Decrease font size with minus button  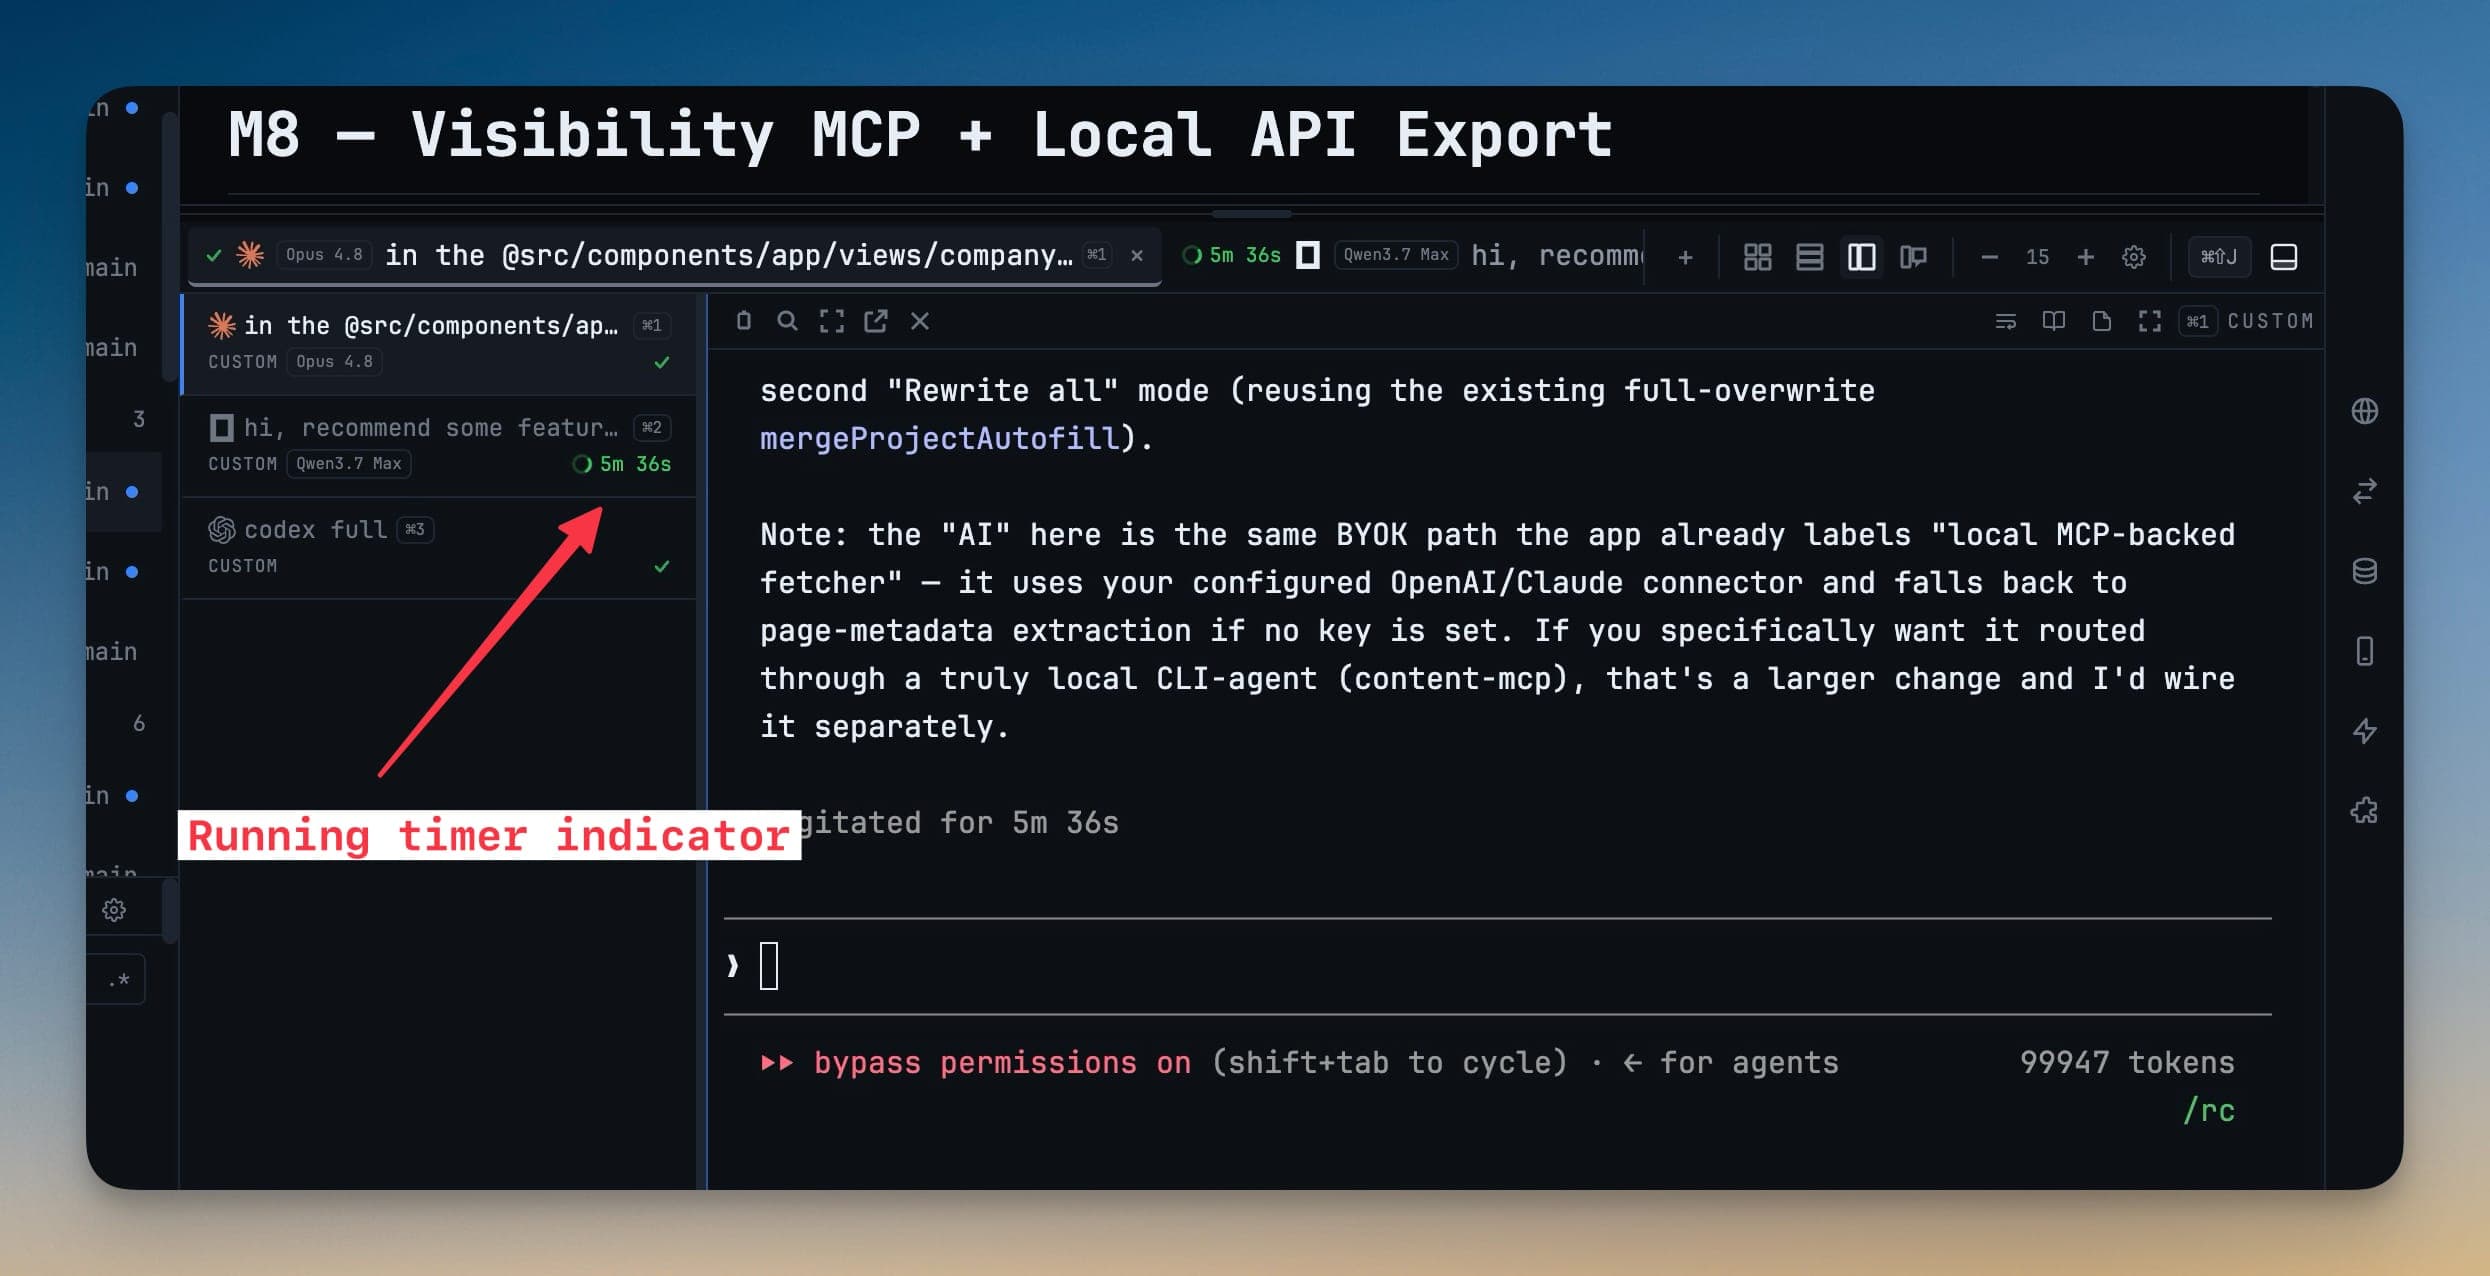point(1989,257)
